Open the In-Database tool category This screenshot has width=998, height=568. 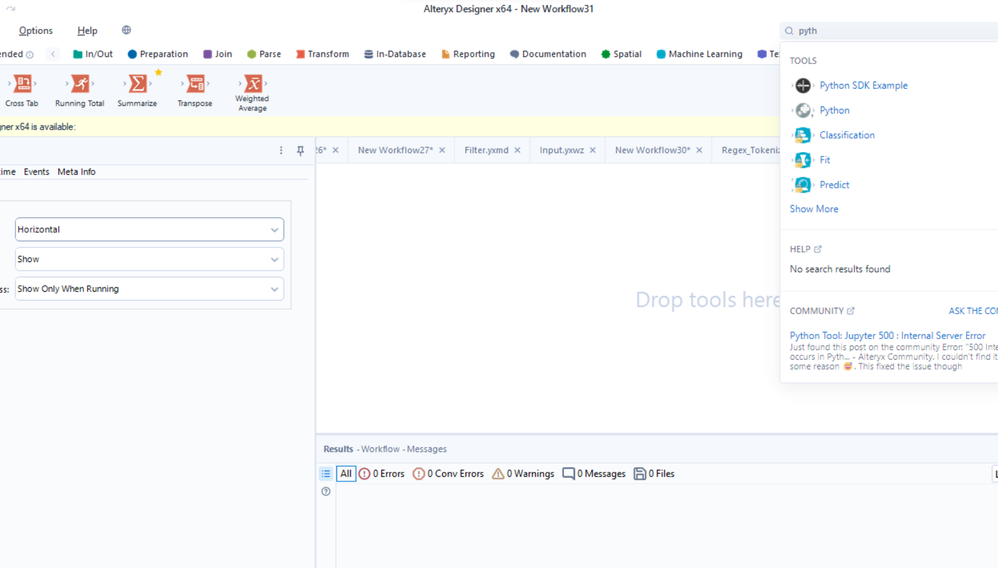coord(395,54)
